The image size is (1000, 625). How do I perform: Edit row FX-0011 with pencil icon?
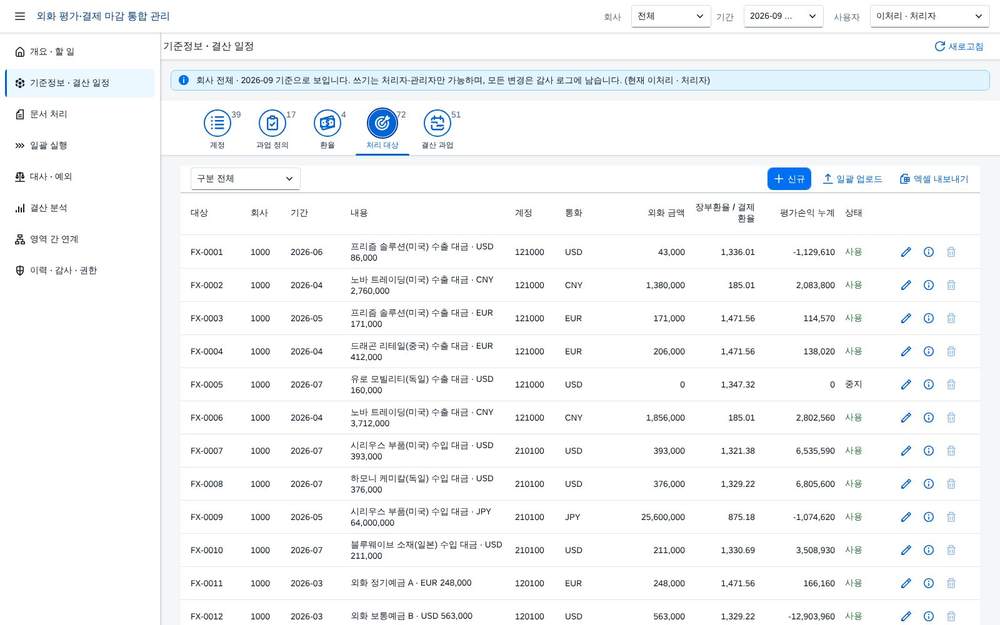tap(906, 584)
